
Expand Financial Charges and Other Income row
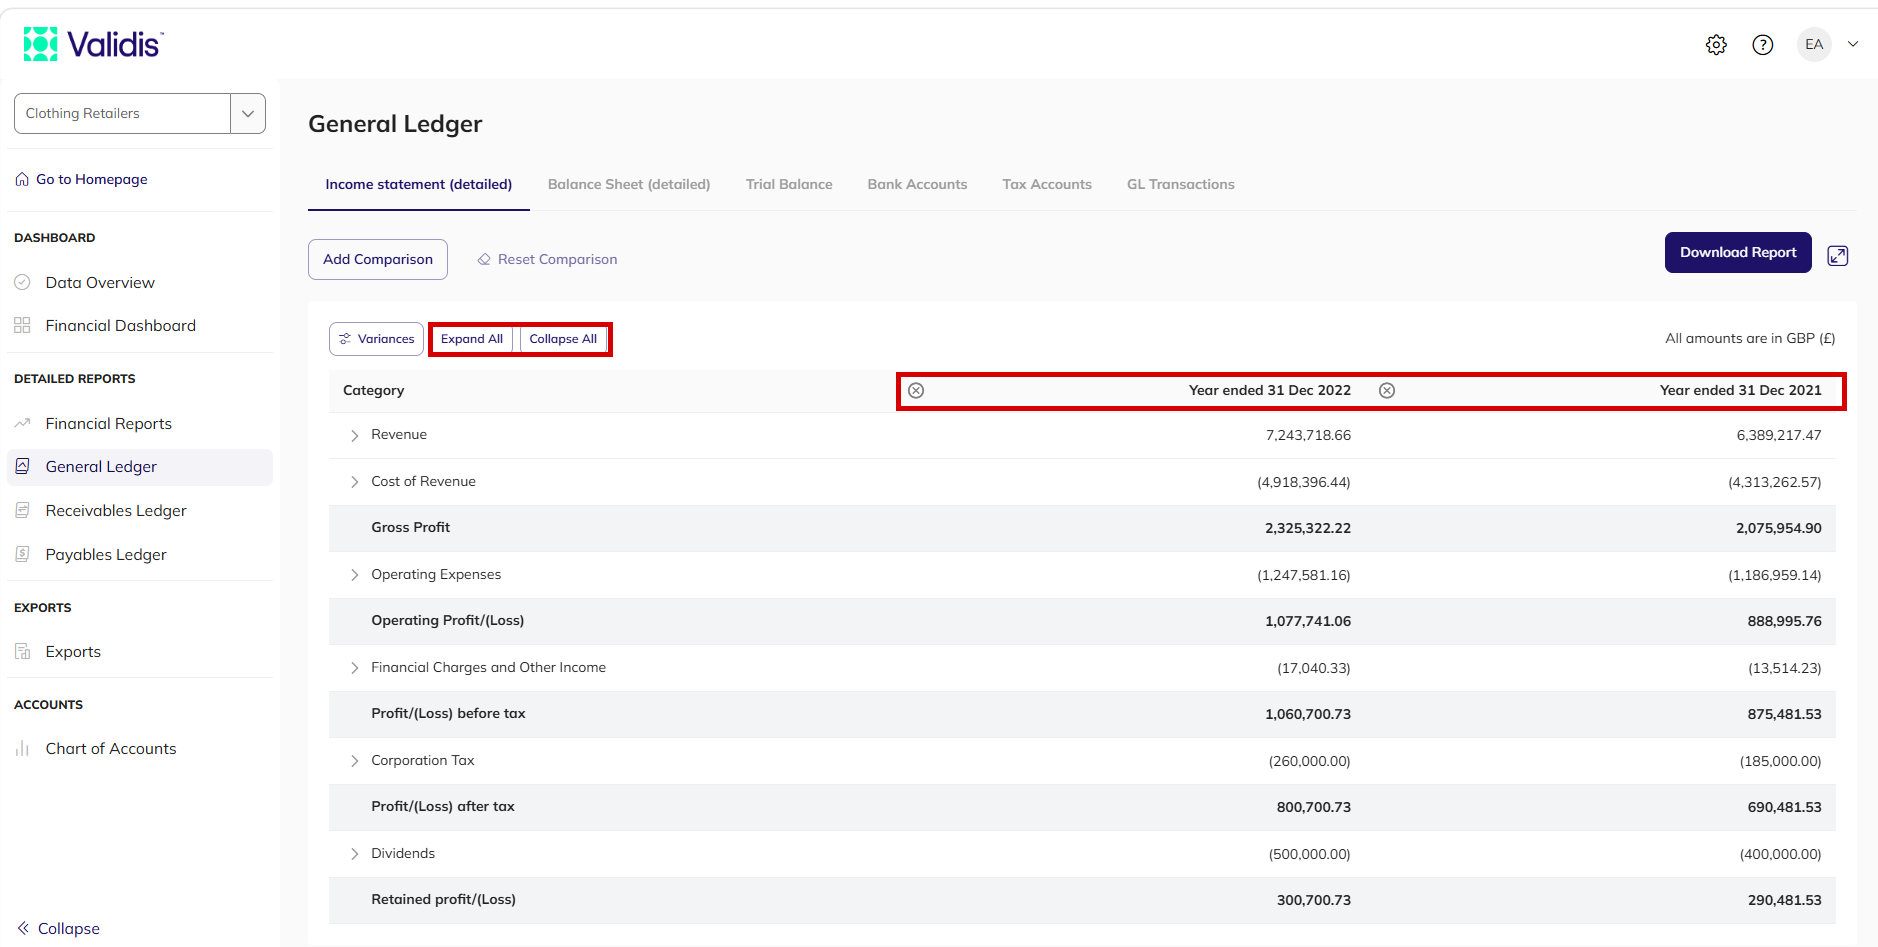point(355,668)
